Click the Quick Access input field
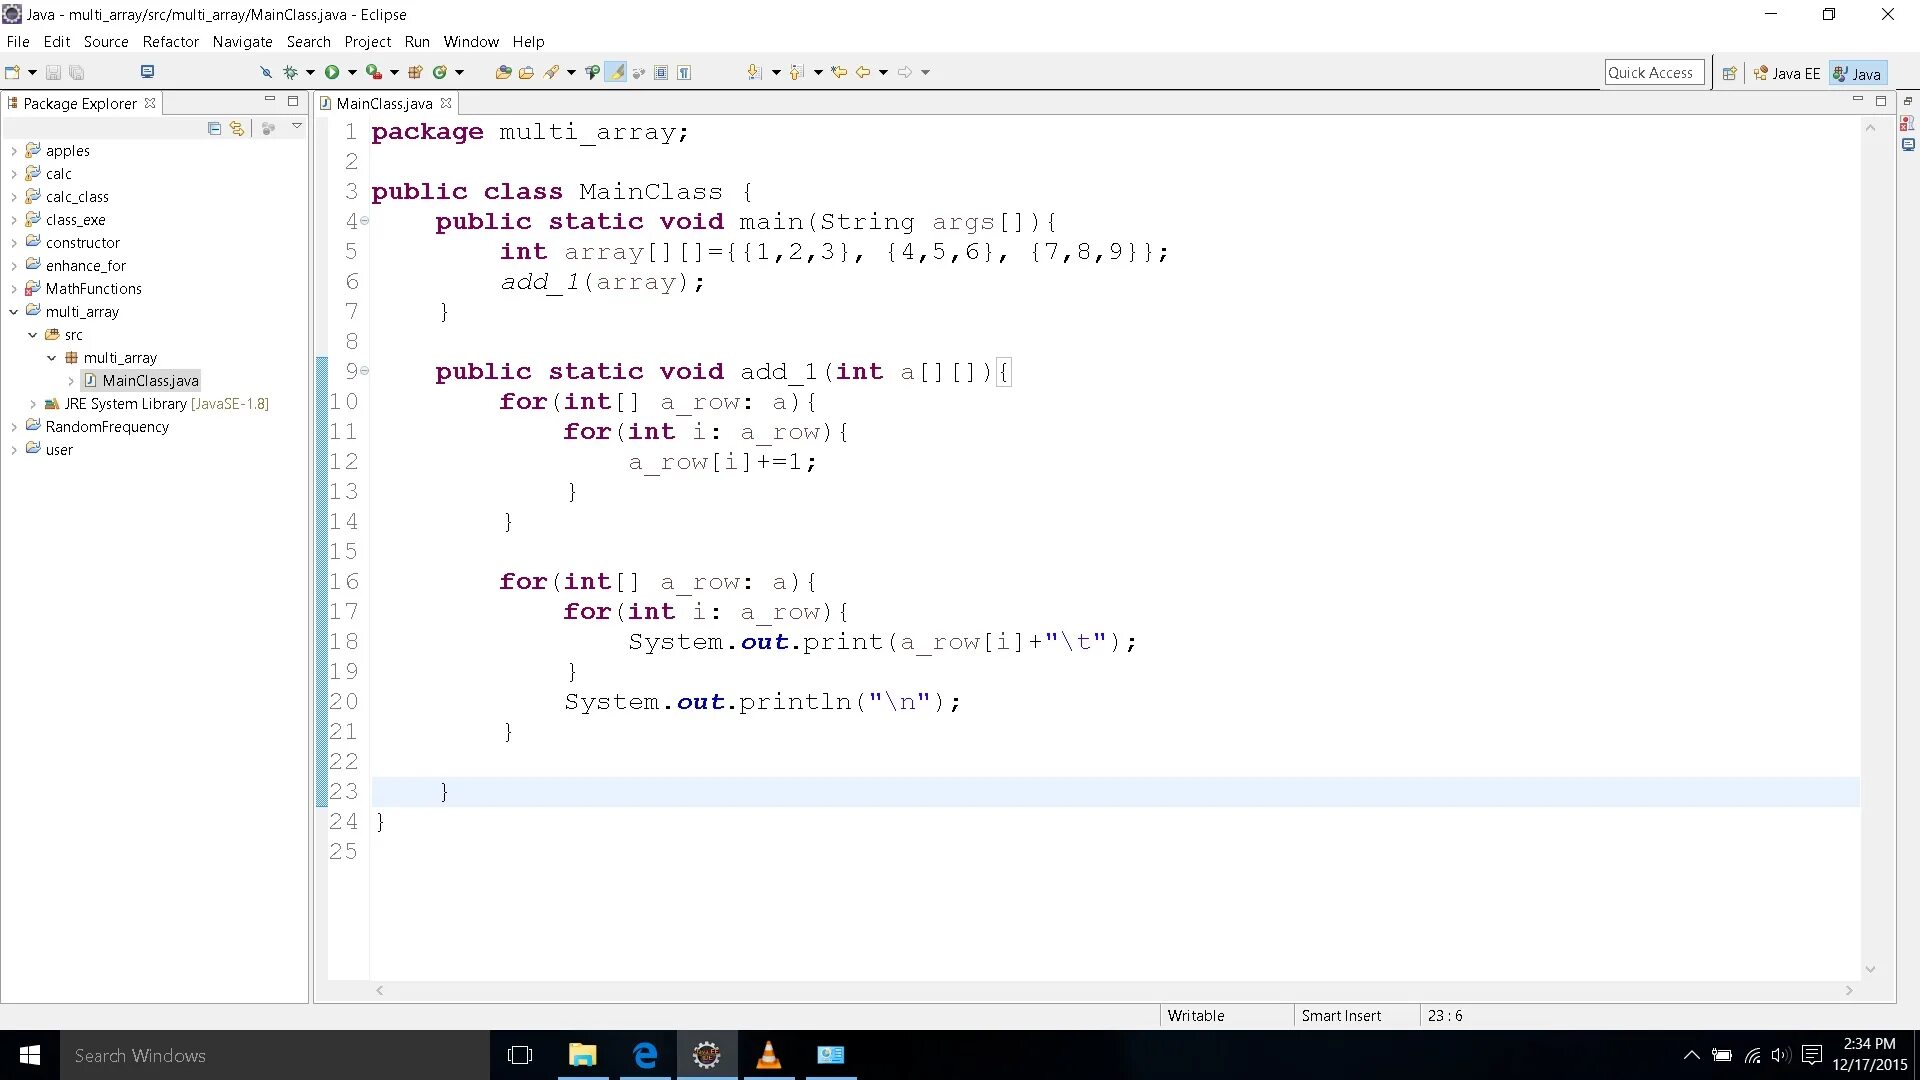The width and height of the screenshot is (1920, 1080). pos(1654,71)
